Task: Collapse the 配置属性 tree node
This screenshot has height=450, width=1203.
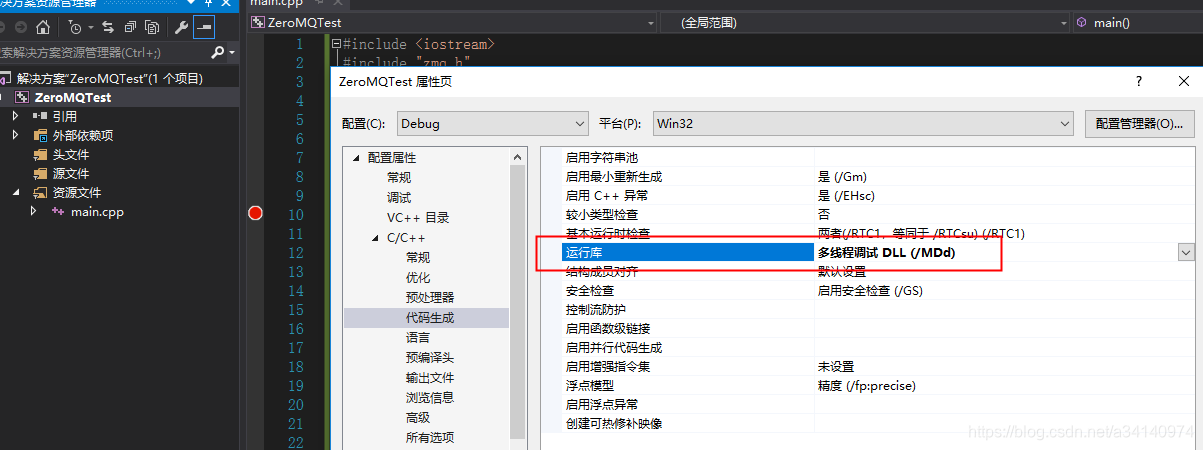Action: (355, 158)
